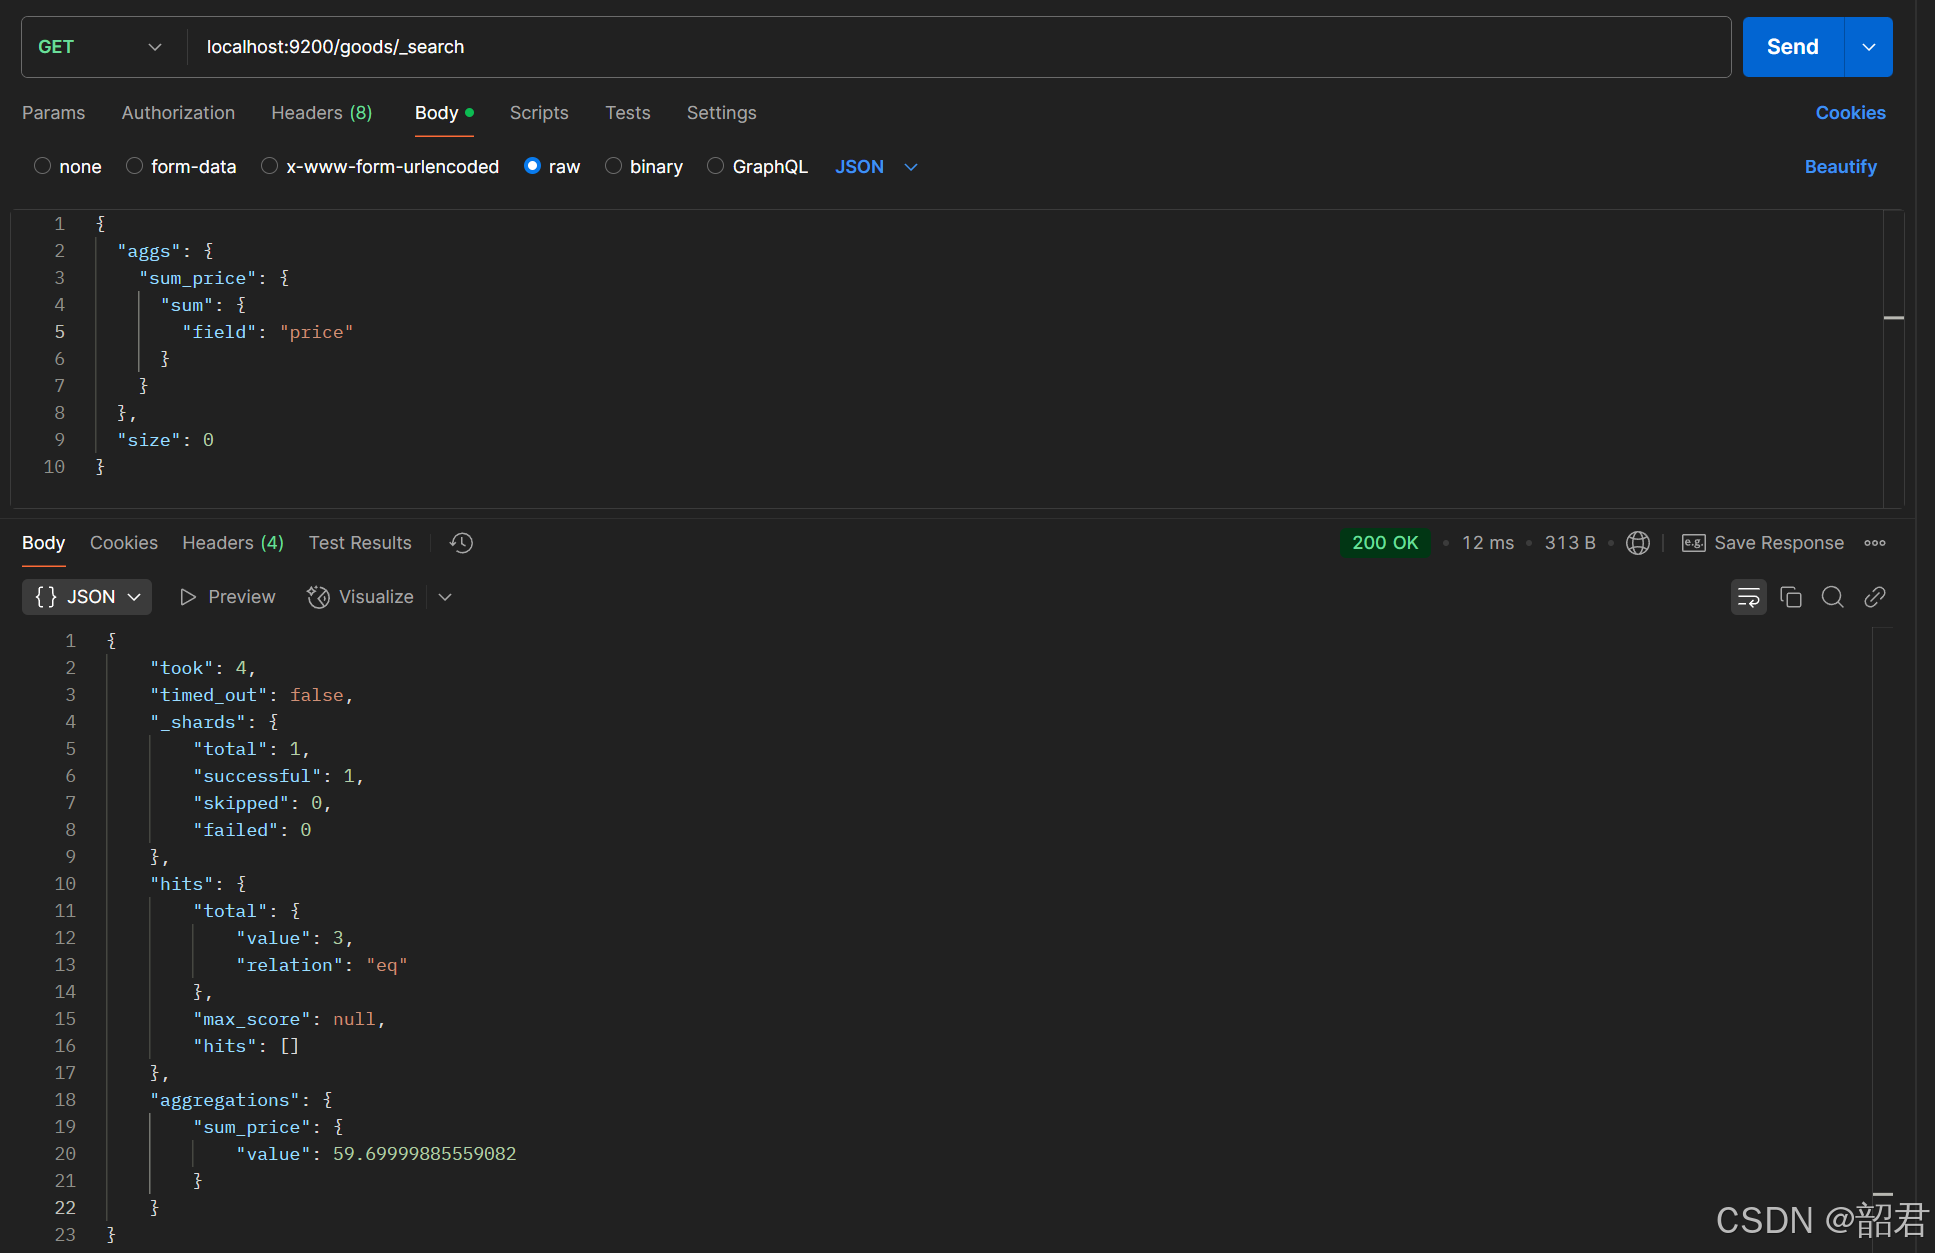The image size is (1935, 1253).
Task: Select the form-data radio option
Action: click(x=134, y=166)
